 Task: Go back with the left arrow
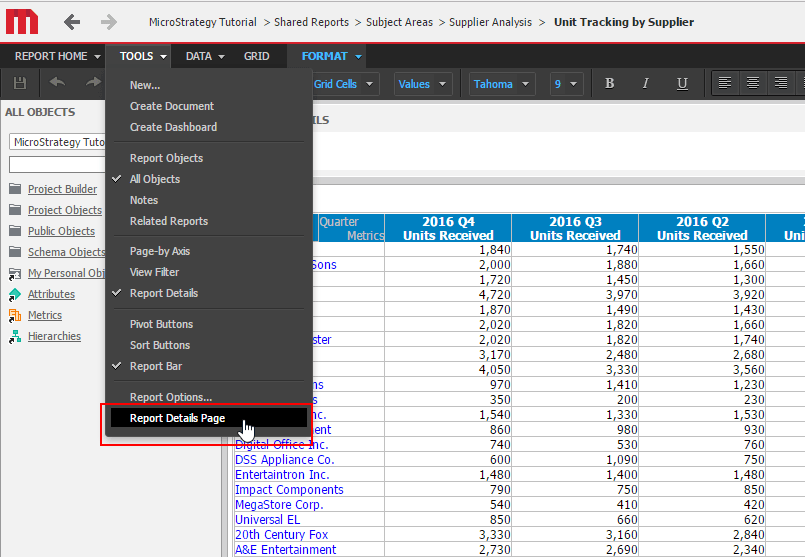click(72, 22)
